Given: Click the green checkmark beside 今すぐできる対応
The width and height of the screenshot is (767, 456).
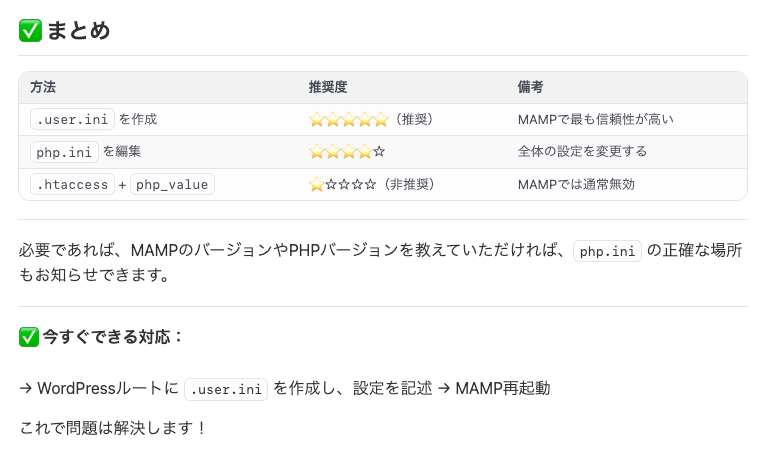Looking at the screenshot, I should tap(29, 337).
